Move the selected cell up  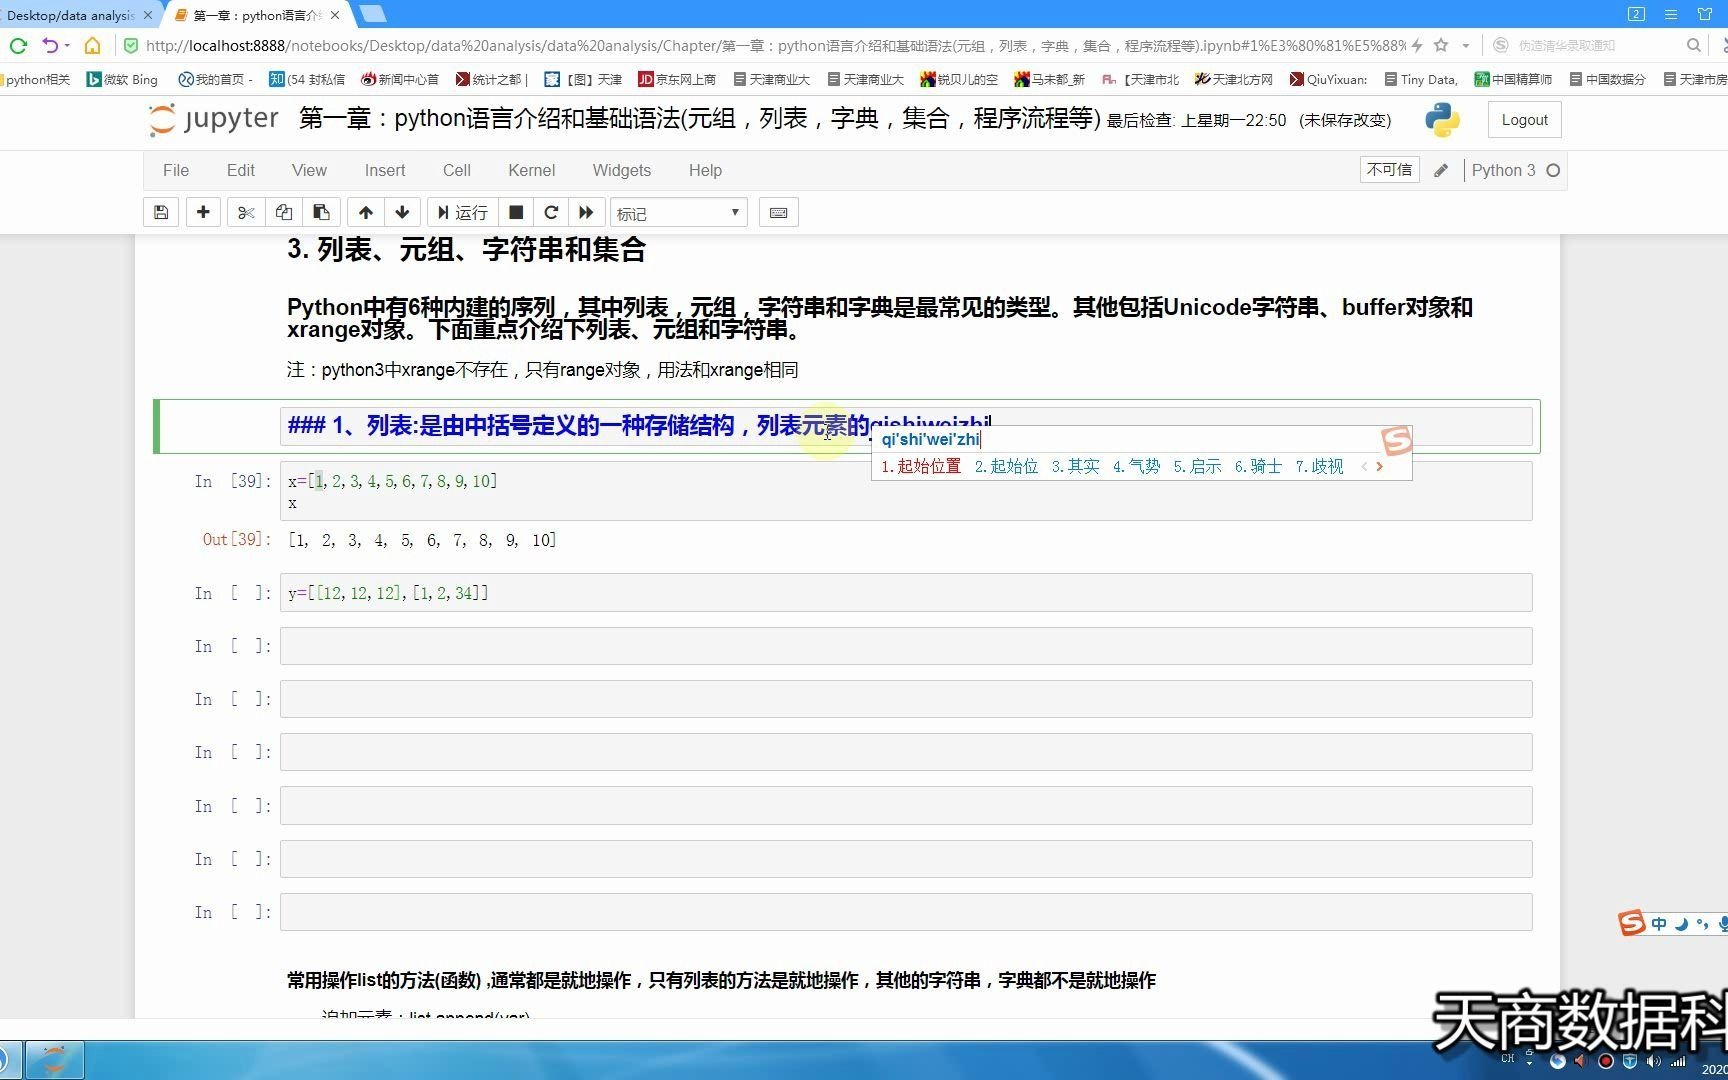365,212
